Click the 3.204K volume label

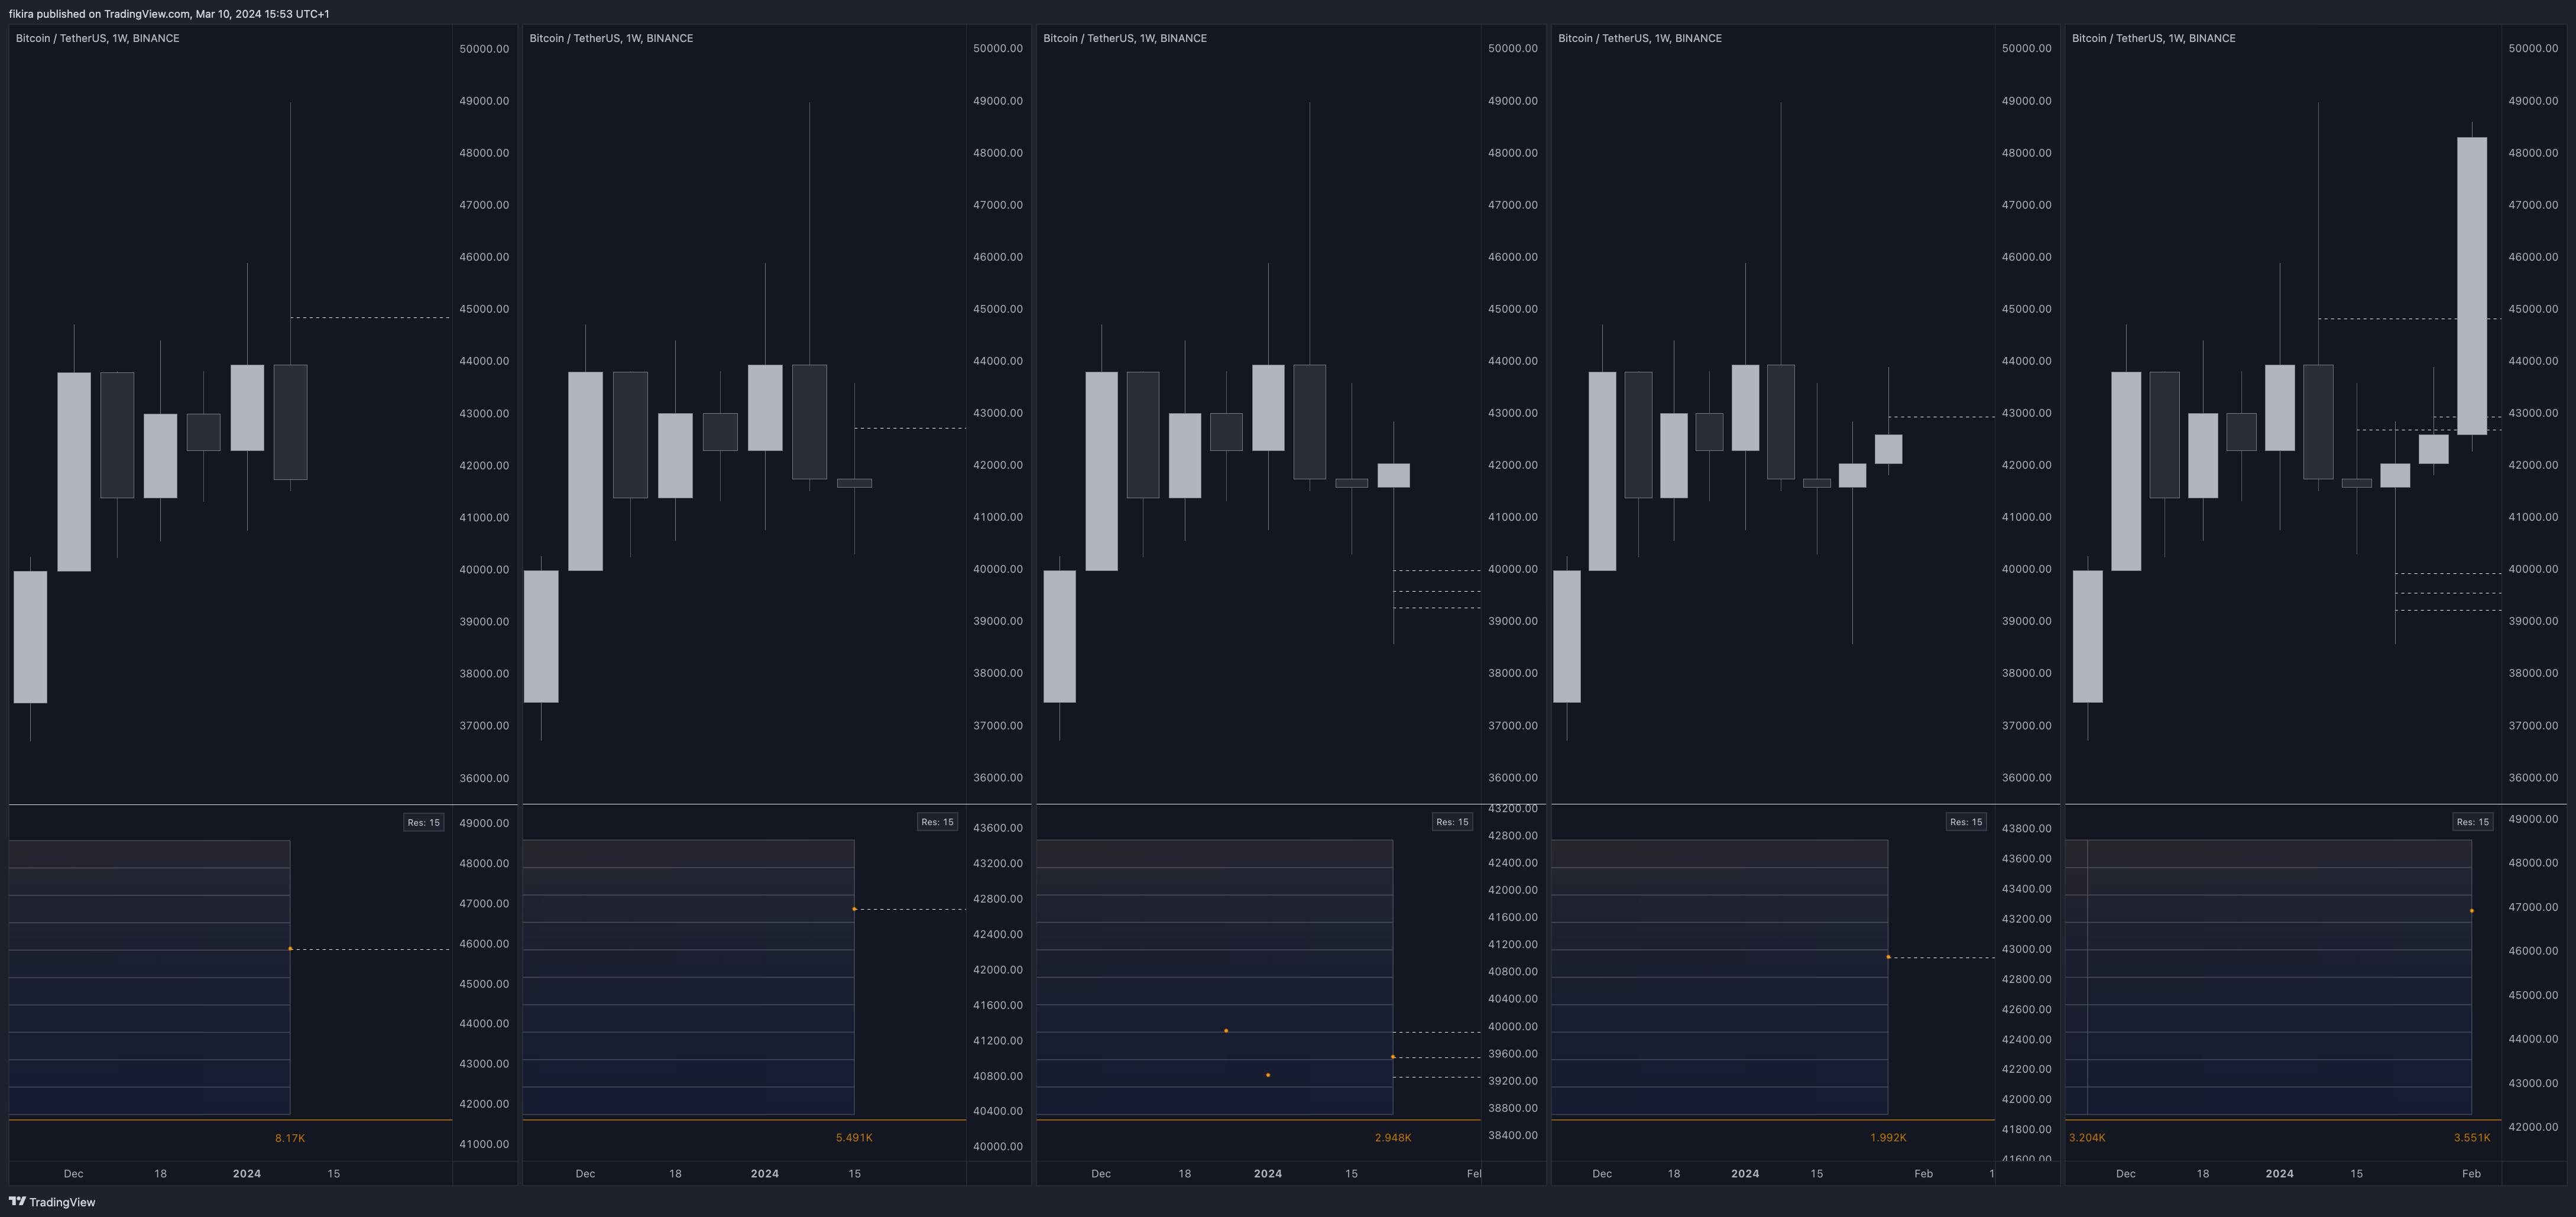2087,1138
